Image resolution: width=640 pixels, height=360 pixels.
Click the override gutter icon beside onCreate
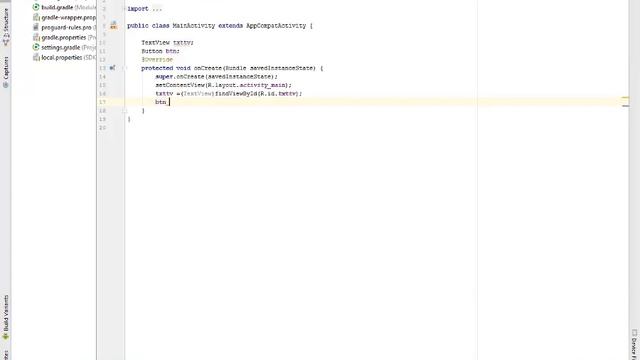point(113,68)
